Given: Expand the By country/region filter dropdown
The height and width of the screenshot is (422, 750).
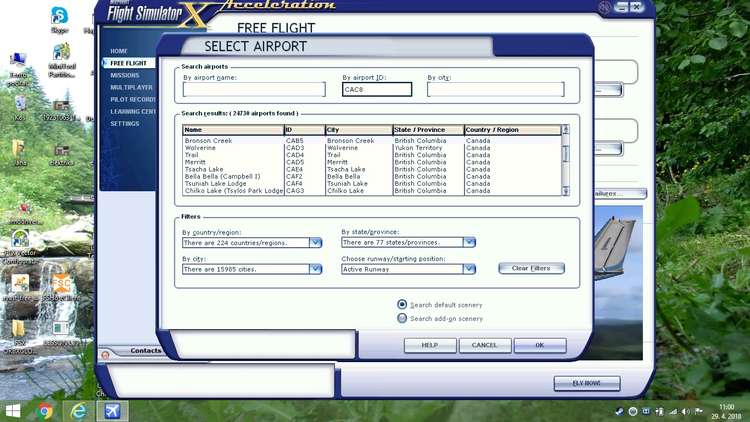Looking at the screenshot, I should 315,243.
